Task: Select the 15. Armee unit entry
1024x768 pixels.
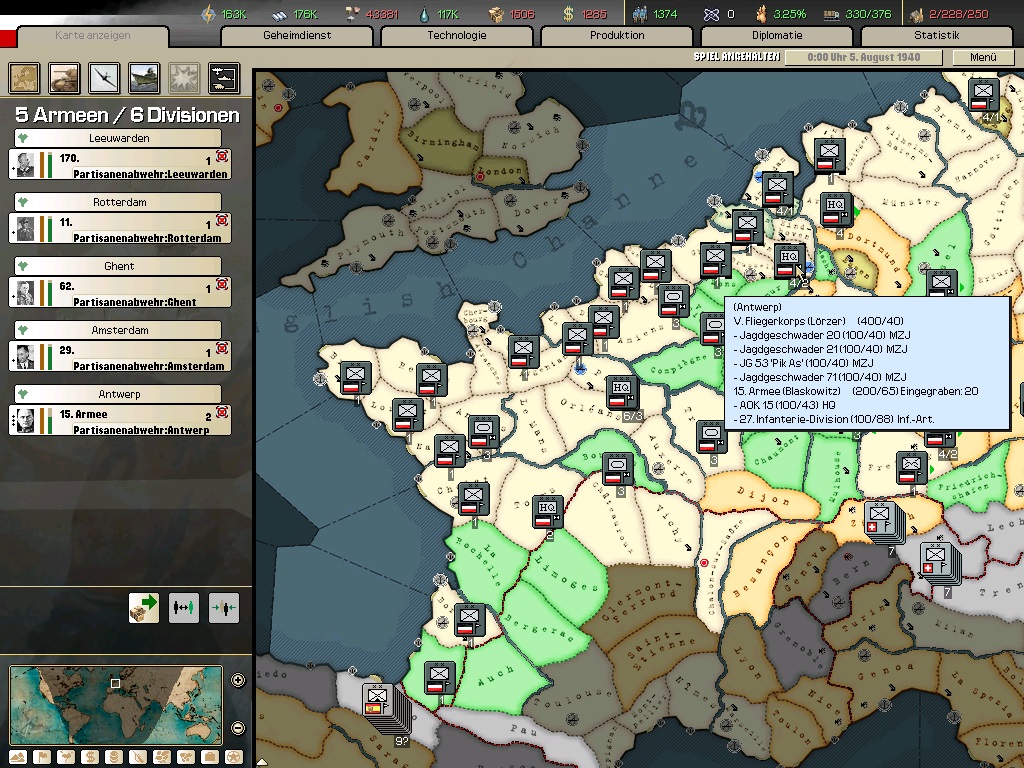Action: click(x=120, y=420)
